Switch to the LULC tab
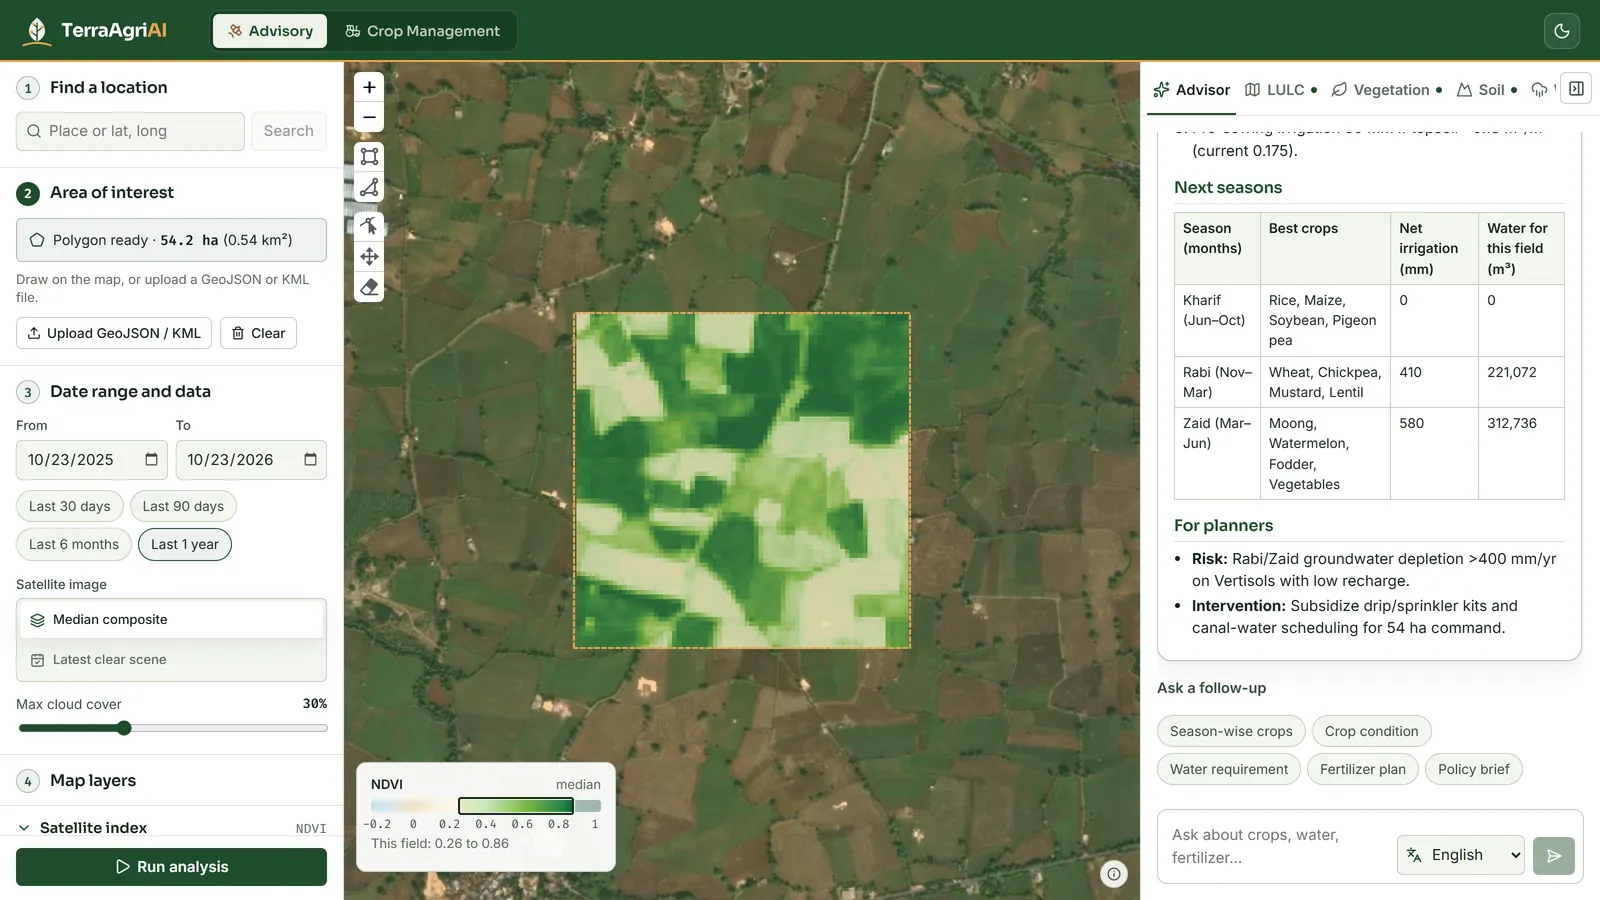 (x=1281, y=90)
